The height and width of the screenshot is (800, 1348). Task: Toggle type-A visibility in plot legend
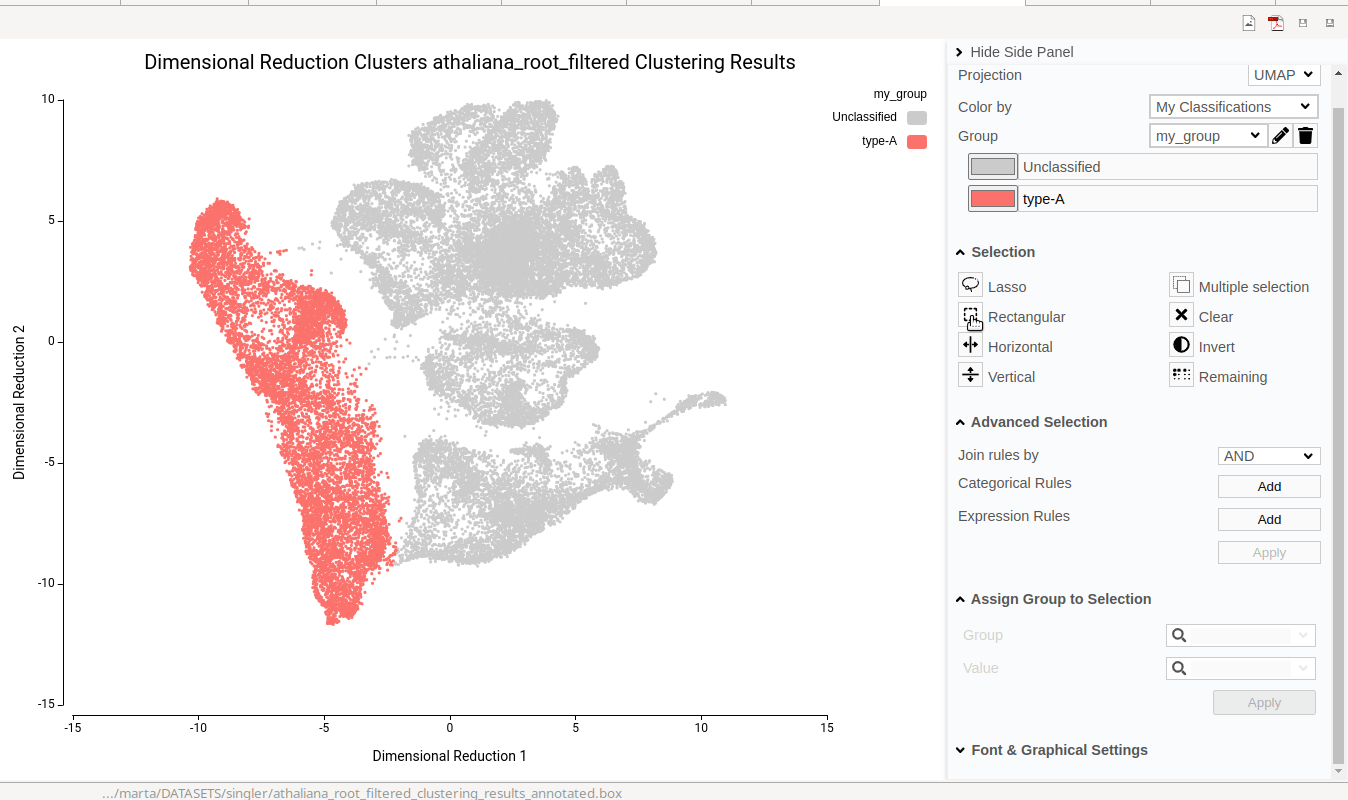coord(916,142)
